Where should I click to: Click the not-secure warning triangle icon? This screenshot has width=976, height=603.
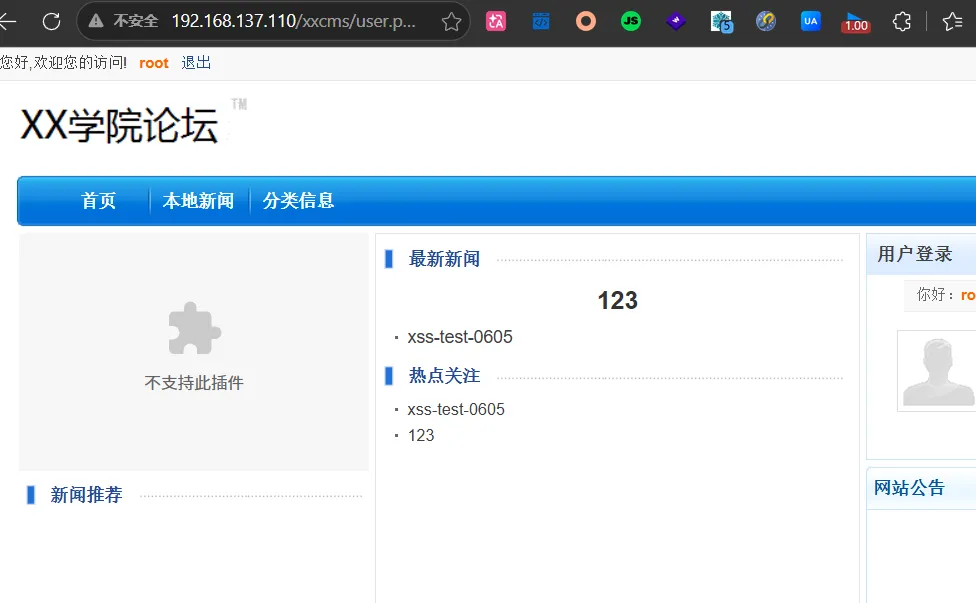pyautogui.click(x=96, y=21)
